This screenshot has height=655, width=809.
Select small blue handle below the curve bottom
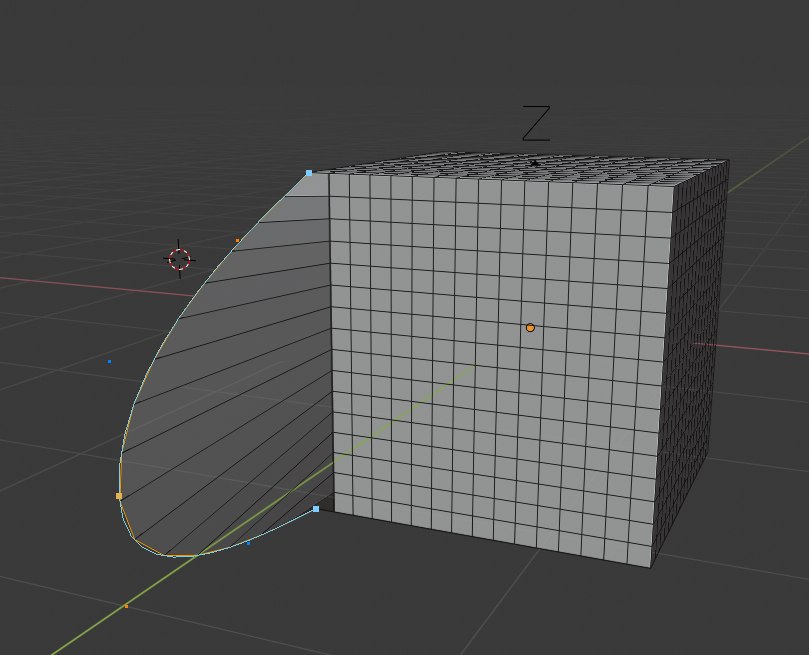point(248,543)
